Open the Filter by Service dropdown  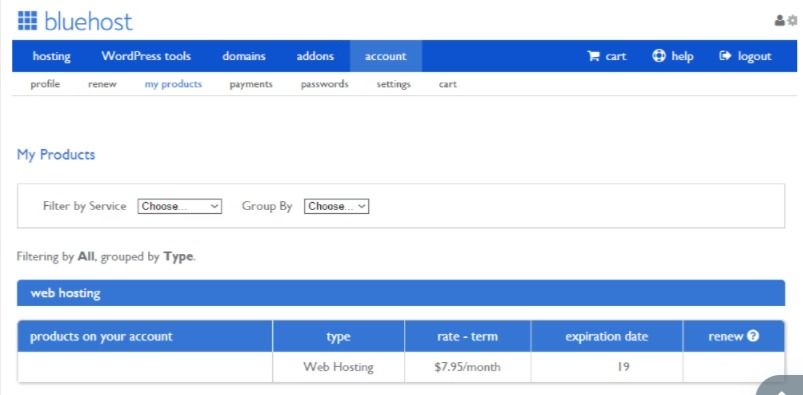[180, 206]
